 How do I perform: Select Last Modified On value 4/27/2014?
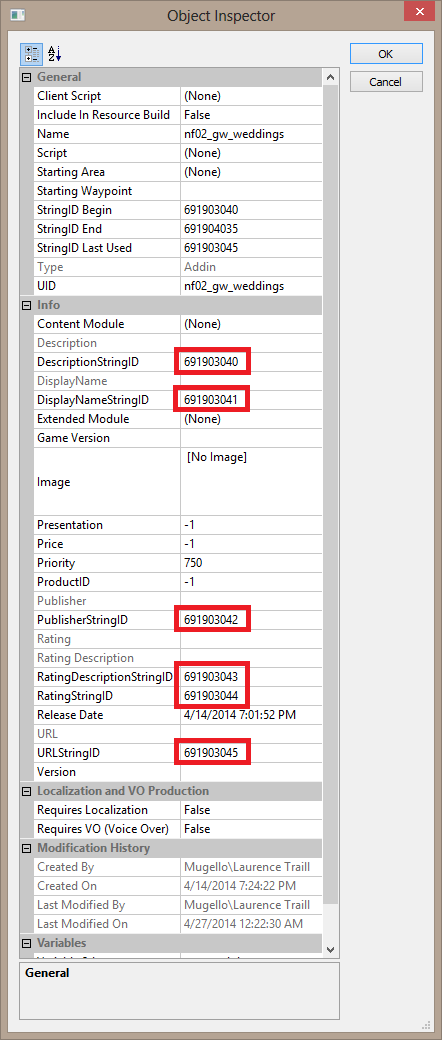pyautogui.click(x=251, y=924)
